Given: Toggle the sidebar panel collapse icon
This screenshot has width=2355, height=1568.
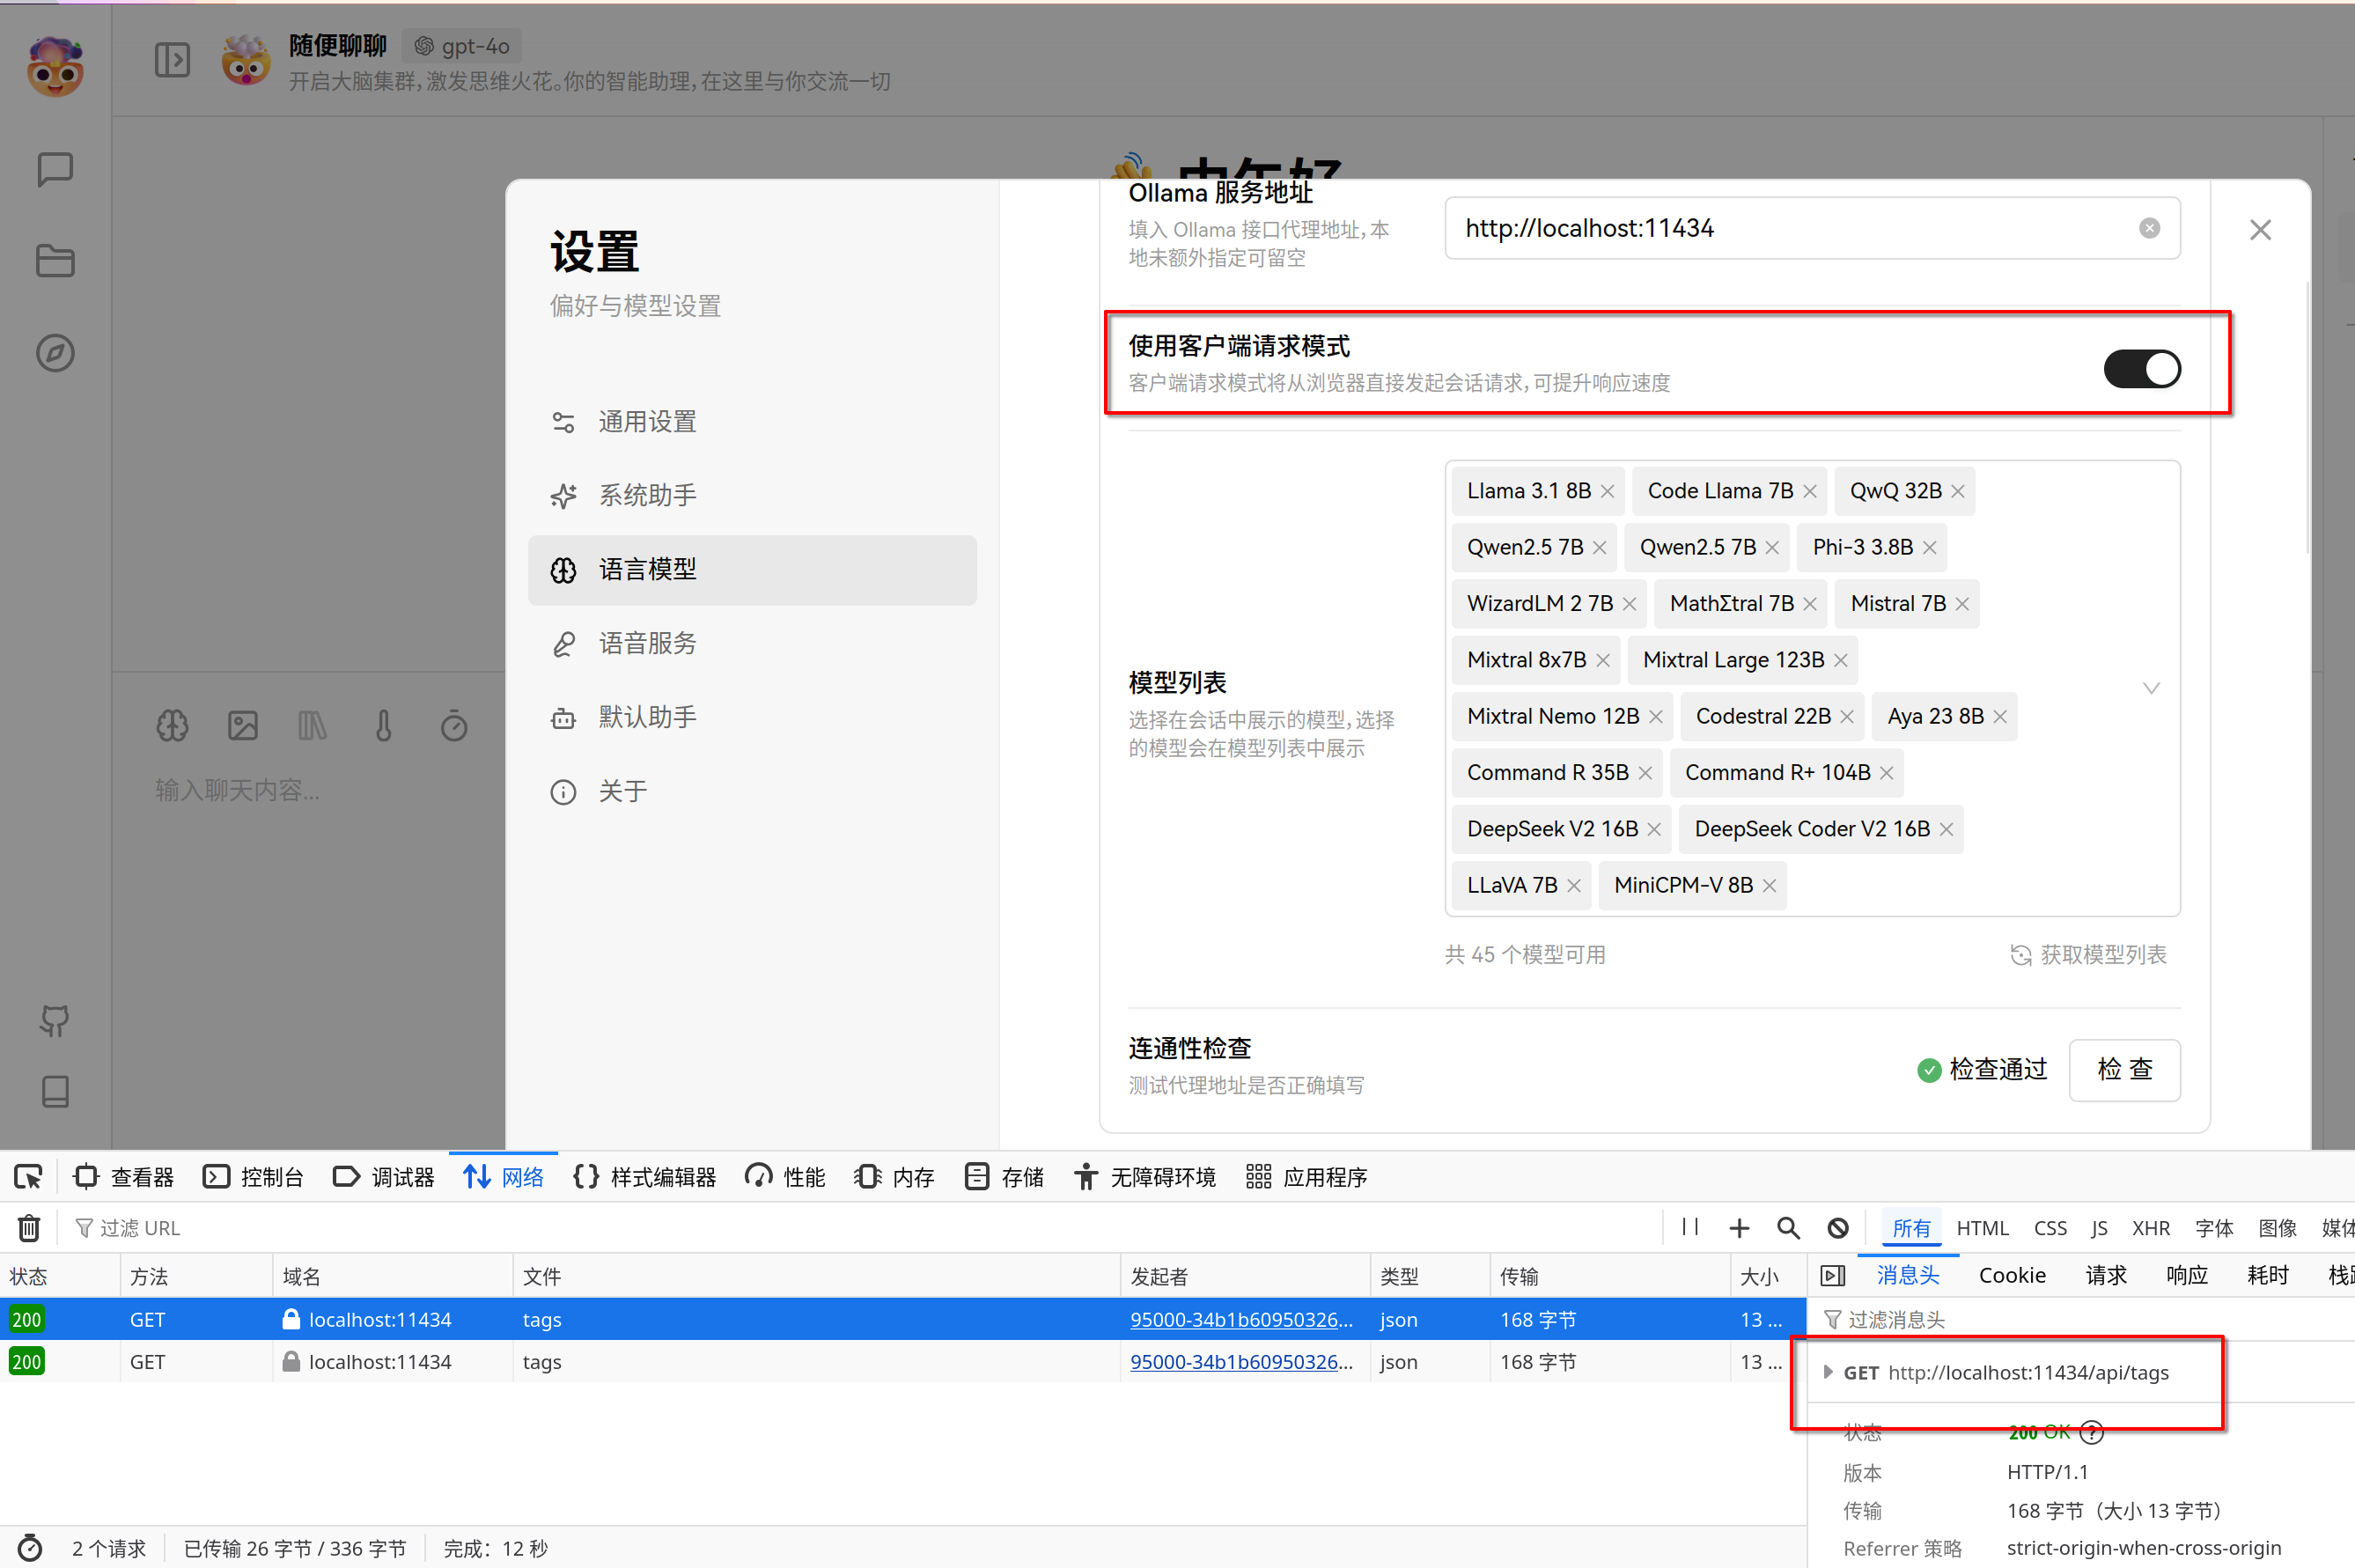Looking at the screenshot, I should [172, 60].
